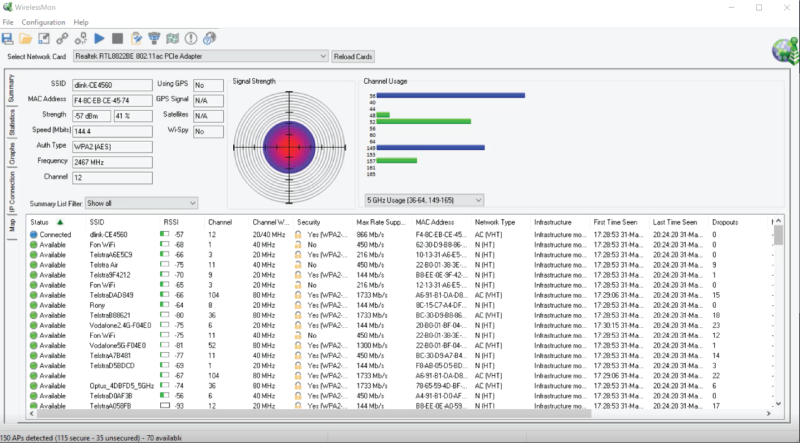Switch to the Map side tab
800x443 pixels.
pyautogui.click(x=11, y=225)
